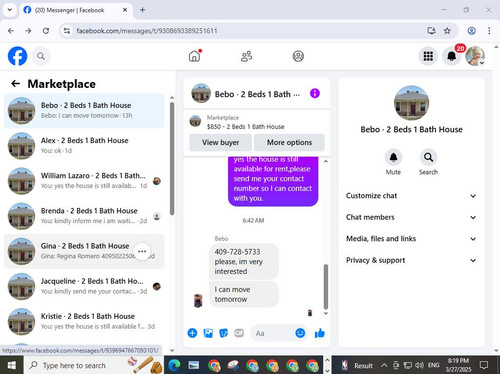Click the ENG language indicator

point(433,365)
